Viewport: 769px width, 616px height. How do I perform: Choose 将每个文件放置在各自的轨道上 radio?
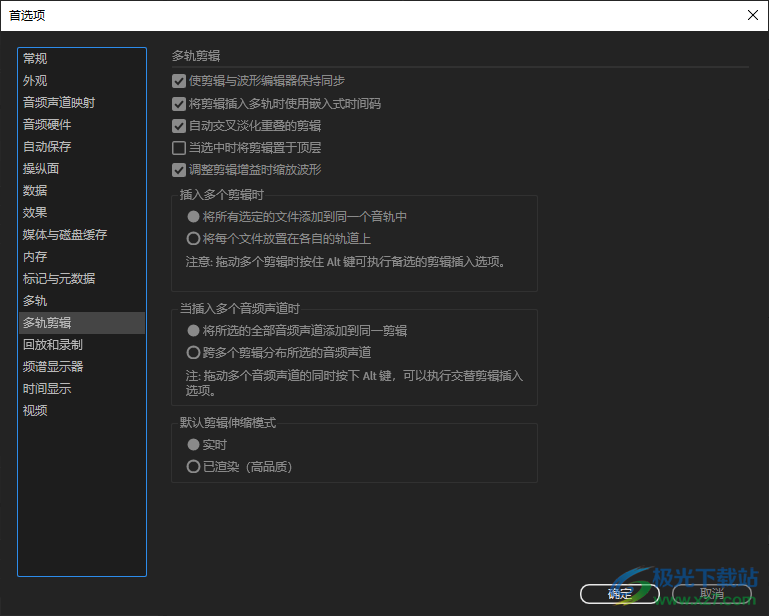pyautogui.click(x=193, y=238)
